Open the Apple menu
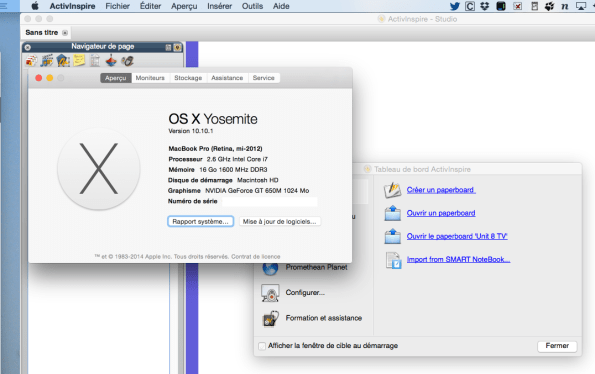The width and height of the screenshot is (595, 374). tap(35, 6)
